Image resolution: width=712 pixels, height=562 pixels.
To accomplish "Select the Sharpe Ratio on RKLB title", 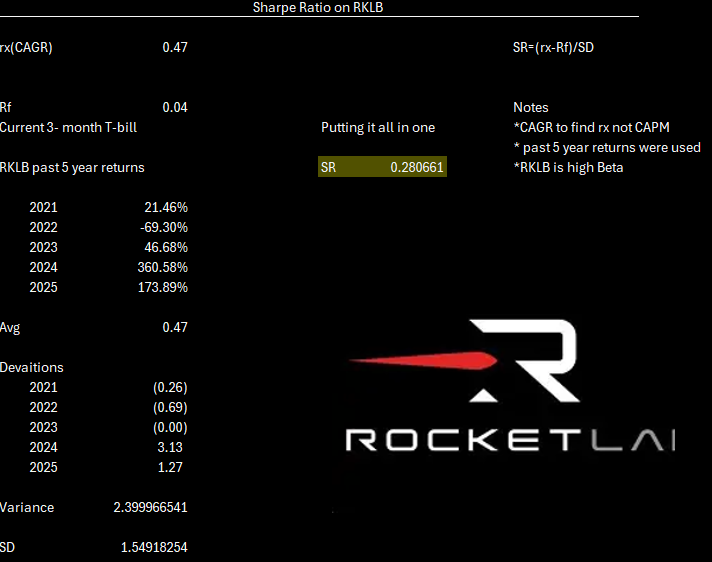I will click(318, 7).
